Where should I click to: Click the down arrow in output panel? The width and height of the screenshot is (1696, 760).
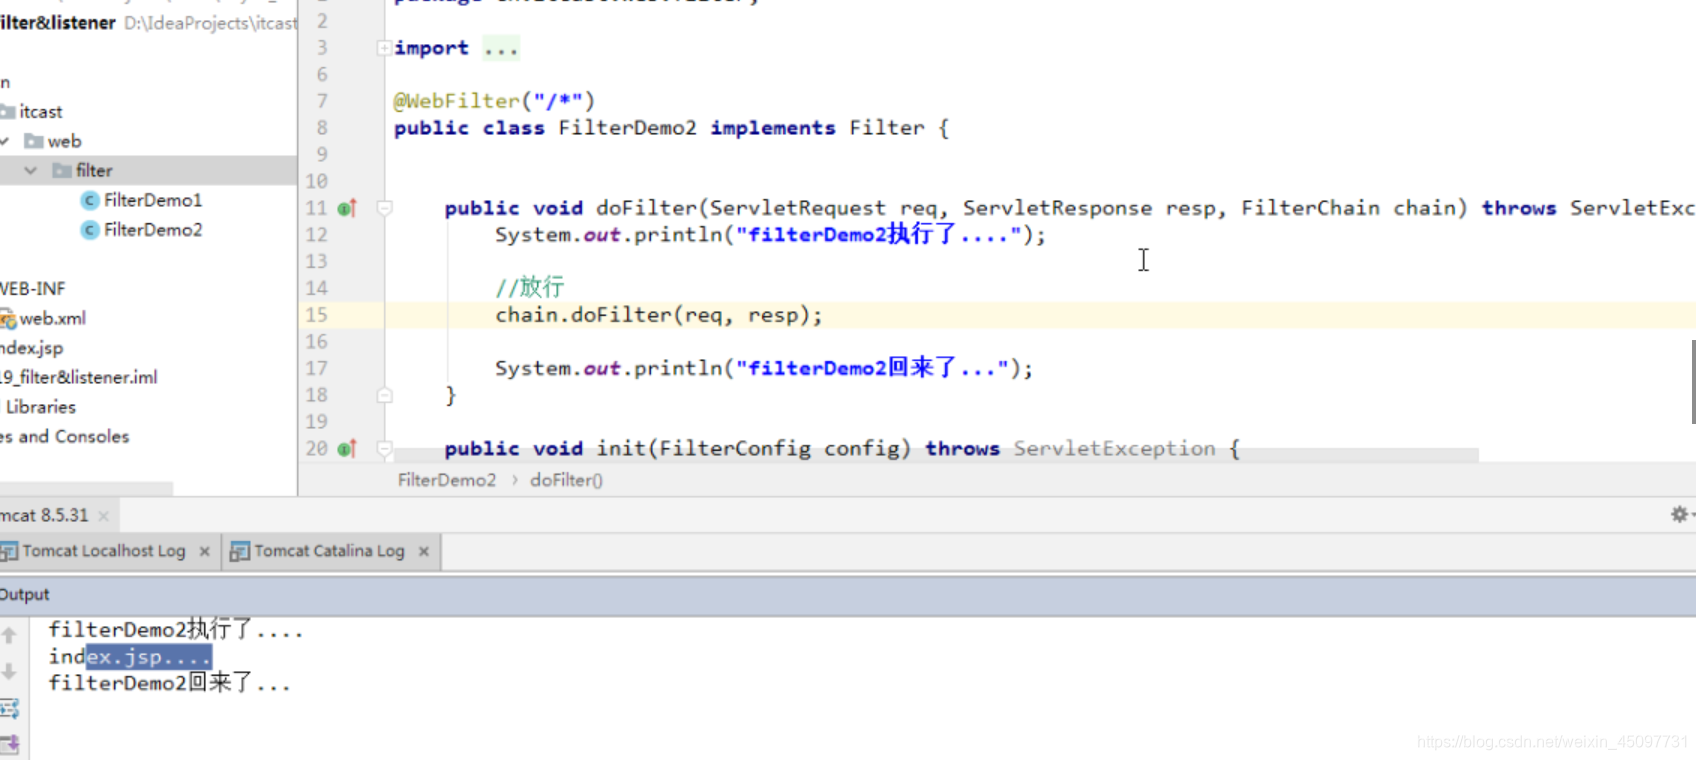pos(9,671)
